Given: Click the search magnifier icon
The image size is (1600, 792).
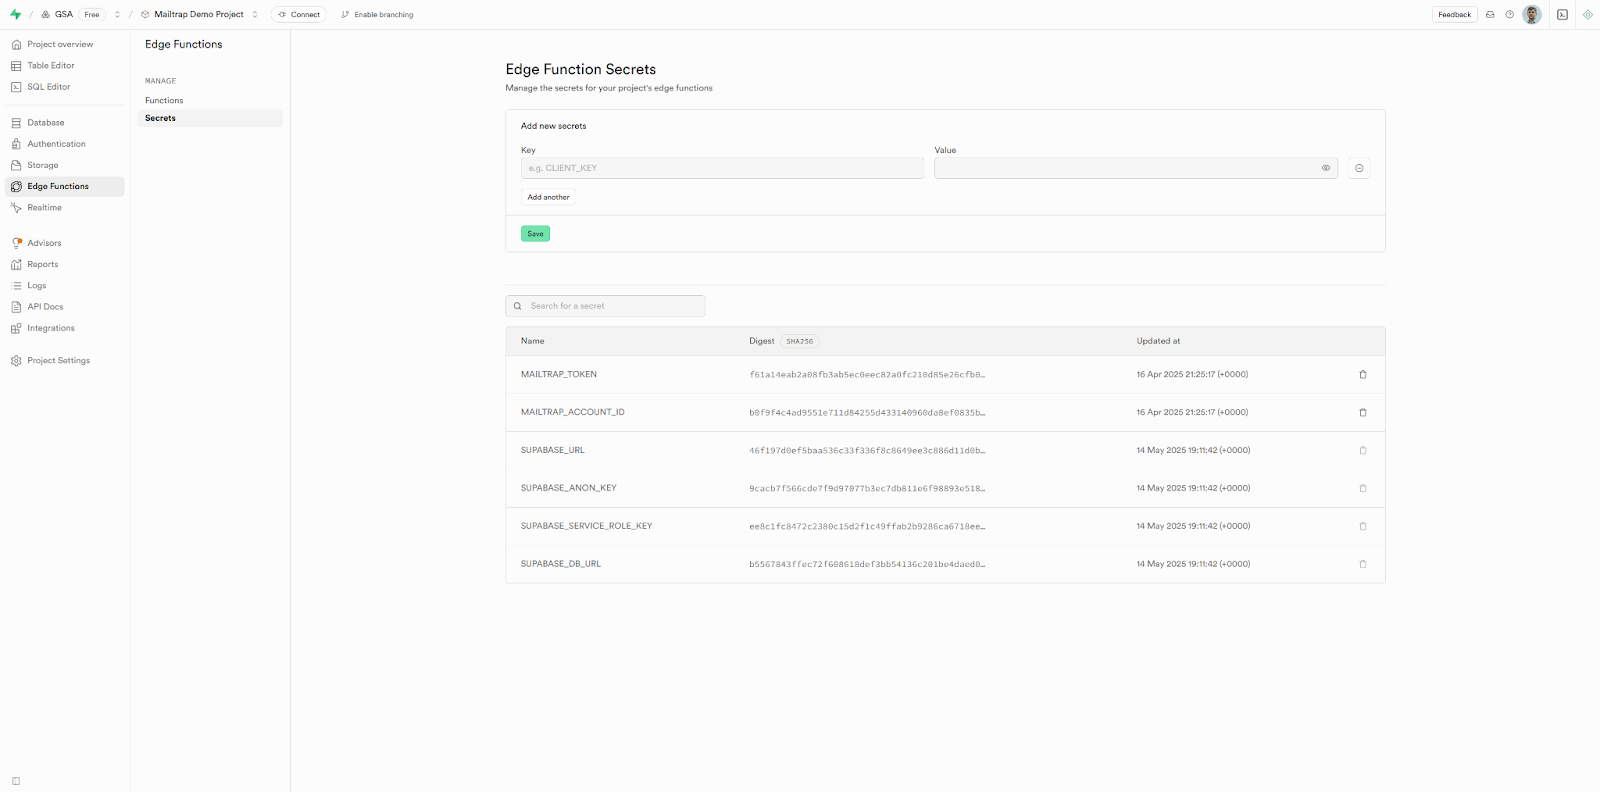Looking at the screenshot, I should coord(517,306).
